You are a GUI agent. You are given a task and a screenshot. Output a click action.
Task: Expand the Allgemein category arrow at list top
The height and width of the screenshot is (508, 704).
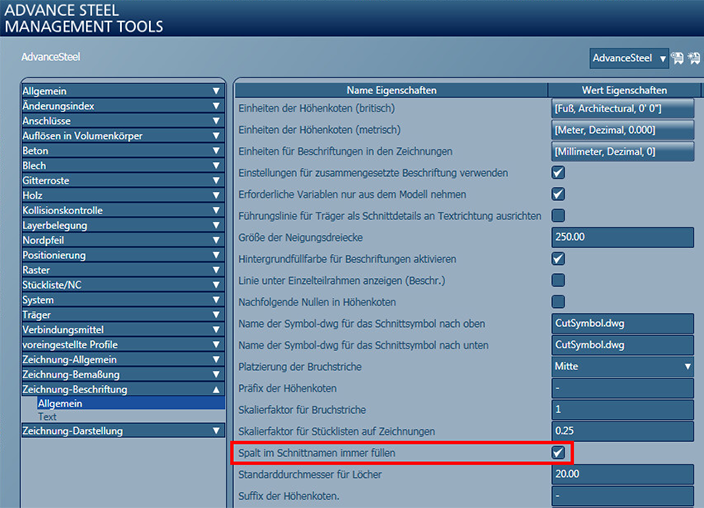[216, 91]
